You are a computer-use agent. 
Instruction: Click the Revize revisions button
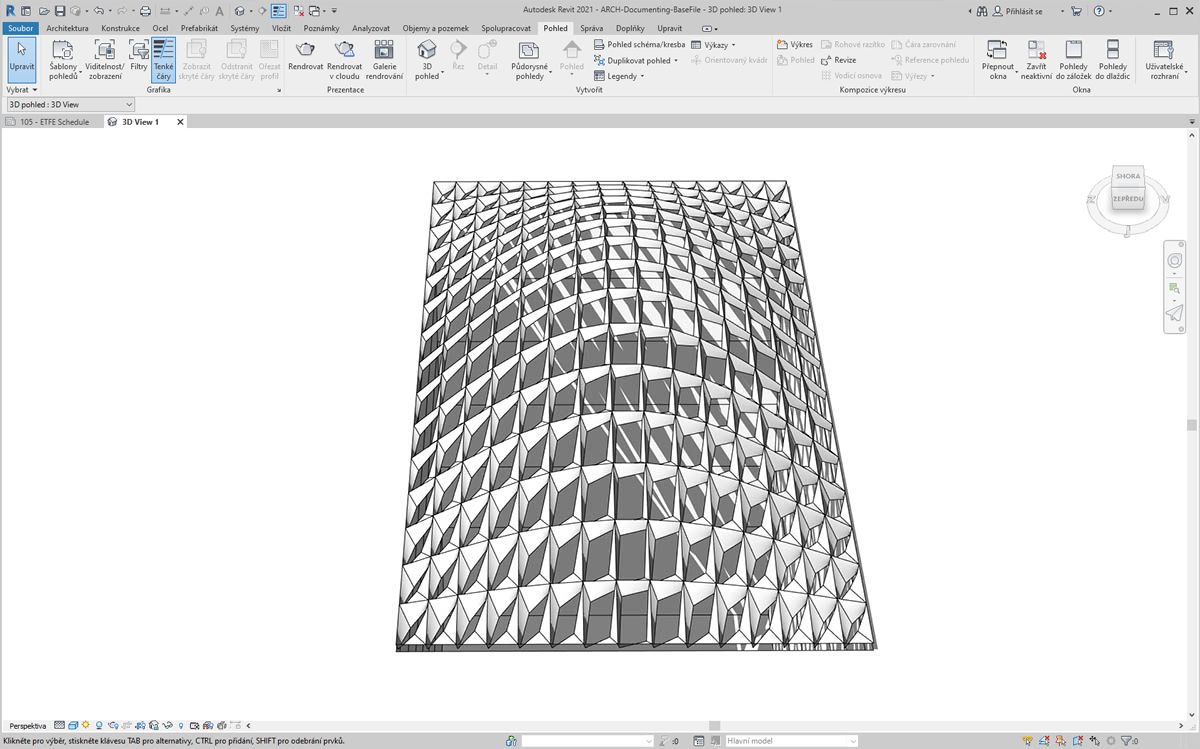[838, 60]
